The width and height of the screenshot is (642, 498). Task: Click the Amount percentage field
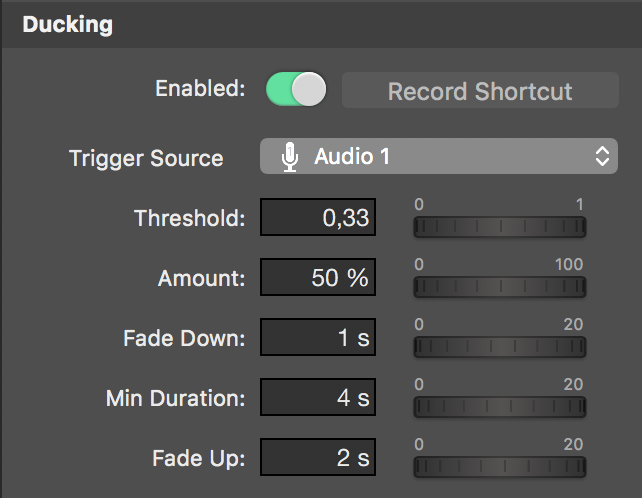pos(318,277)
